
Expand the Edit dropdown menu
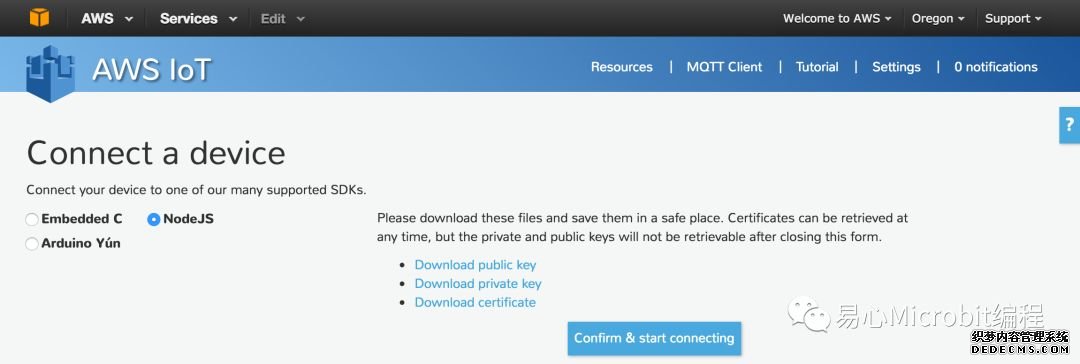click(x=282, y=19)
